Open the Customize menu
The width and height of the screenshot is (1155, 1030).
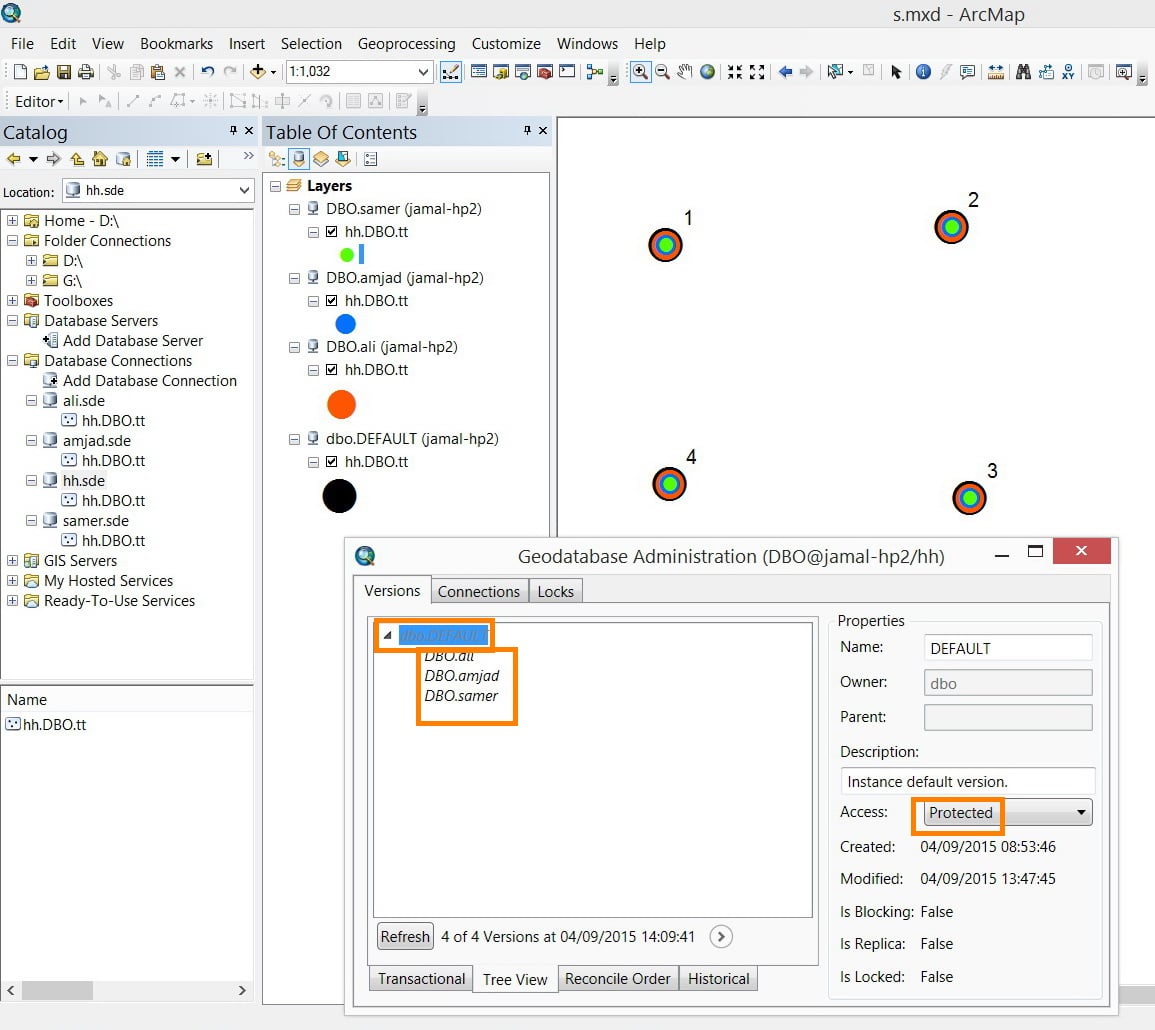506,43
